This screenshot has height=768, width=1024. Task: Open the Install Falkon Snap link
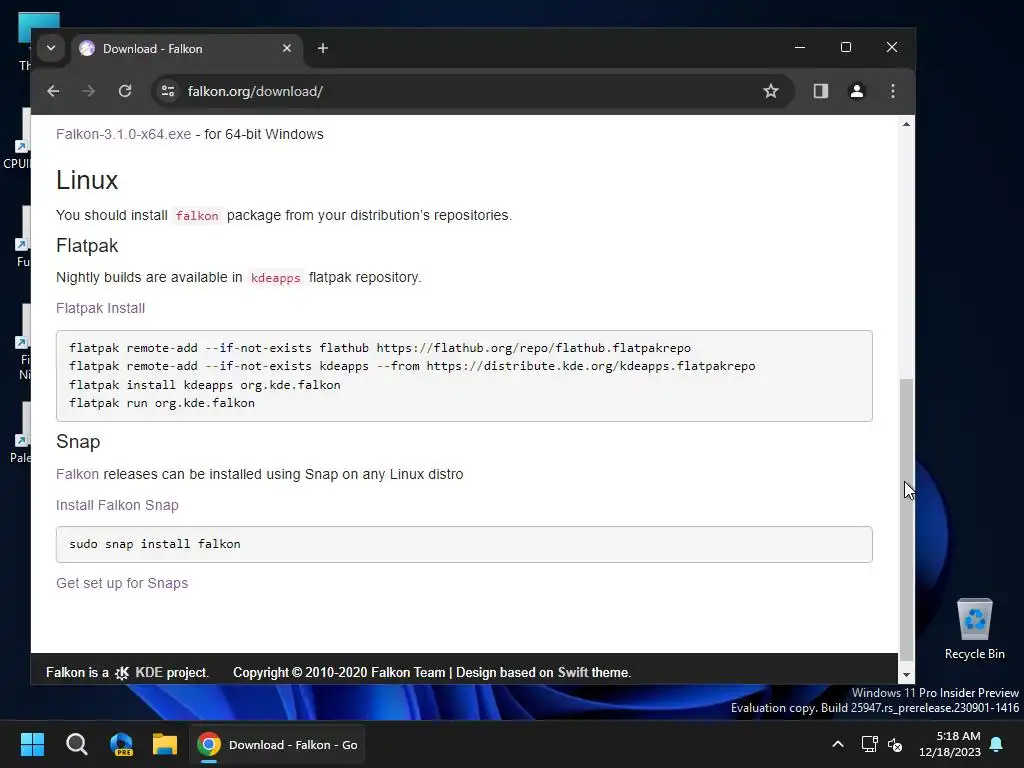pyautogui.click(x=118, y=505)
